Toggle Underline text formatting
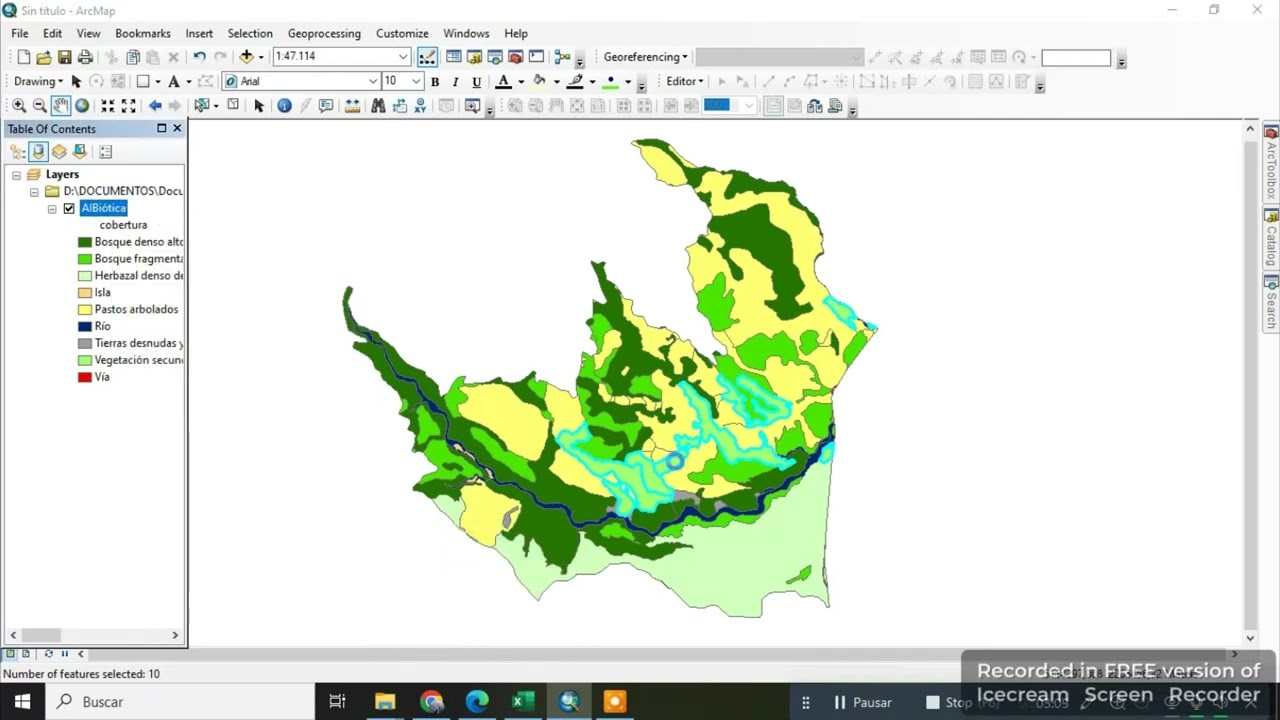Image resolution: width=1280 pixels, height=720 pixels. [x=477, y=82]
